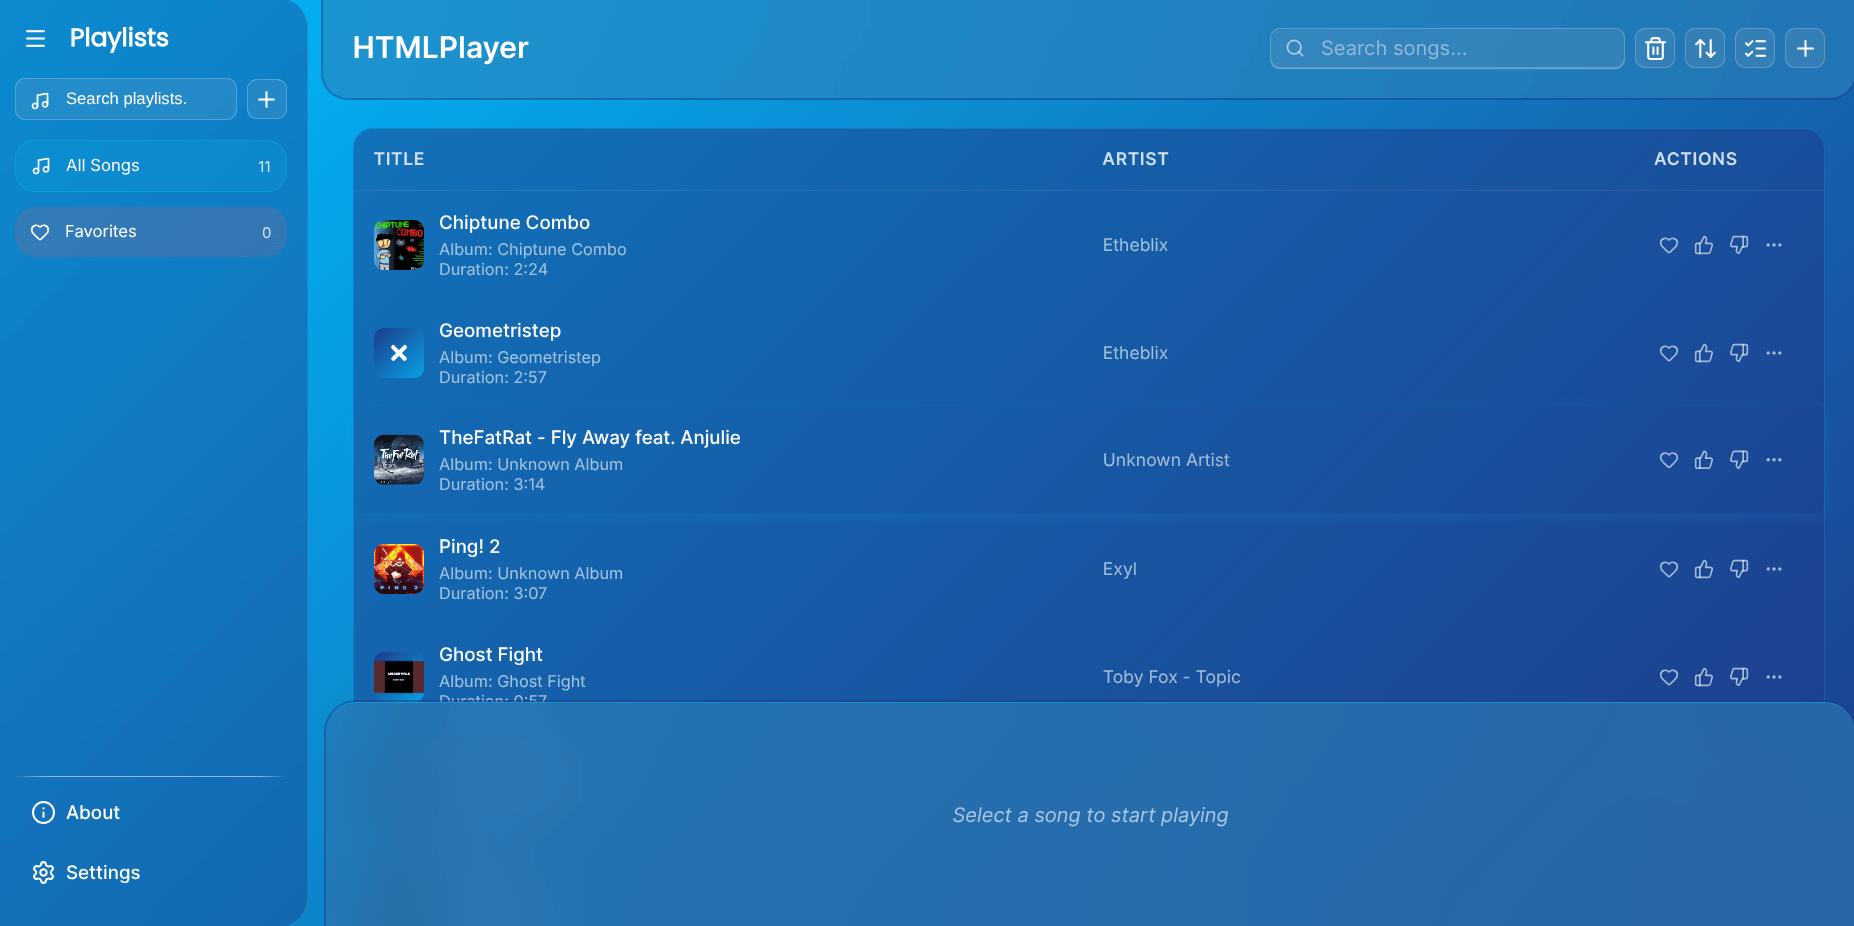This screenshot has height=926, width=1854.
Task: Focus the Search playlists field
Action: coord(126,99)
